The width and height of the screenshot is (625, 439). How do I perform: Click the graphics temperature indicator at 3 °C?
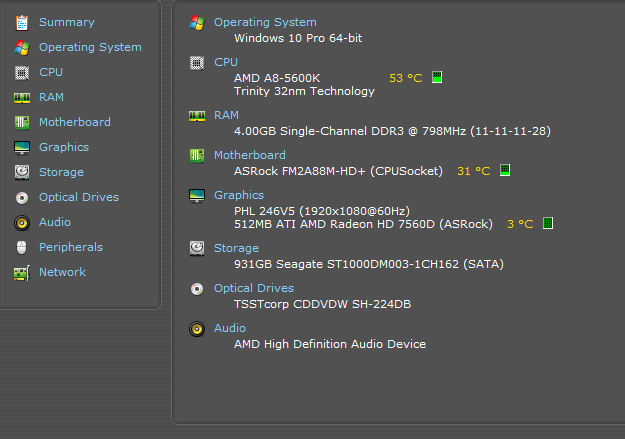click(548, 224)
